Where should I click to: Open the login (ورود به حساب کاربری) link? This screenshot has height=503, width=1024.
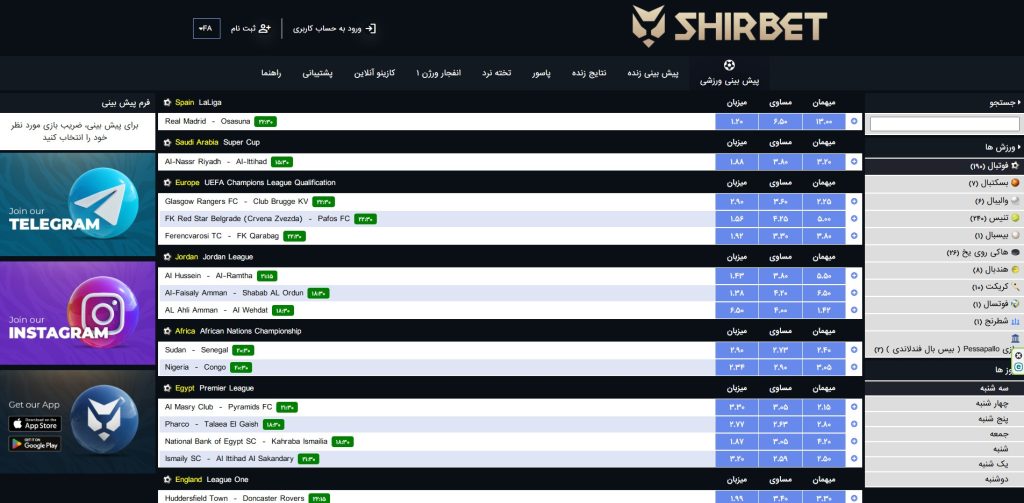coord(334,28)
